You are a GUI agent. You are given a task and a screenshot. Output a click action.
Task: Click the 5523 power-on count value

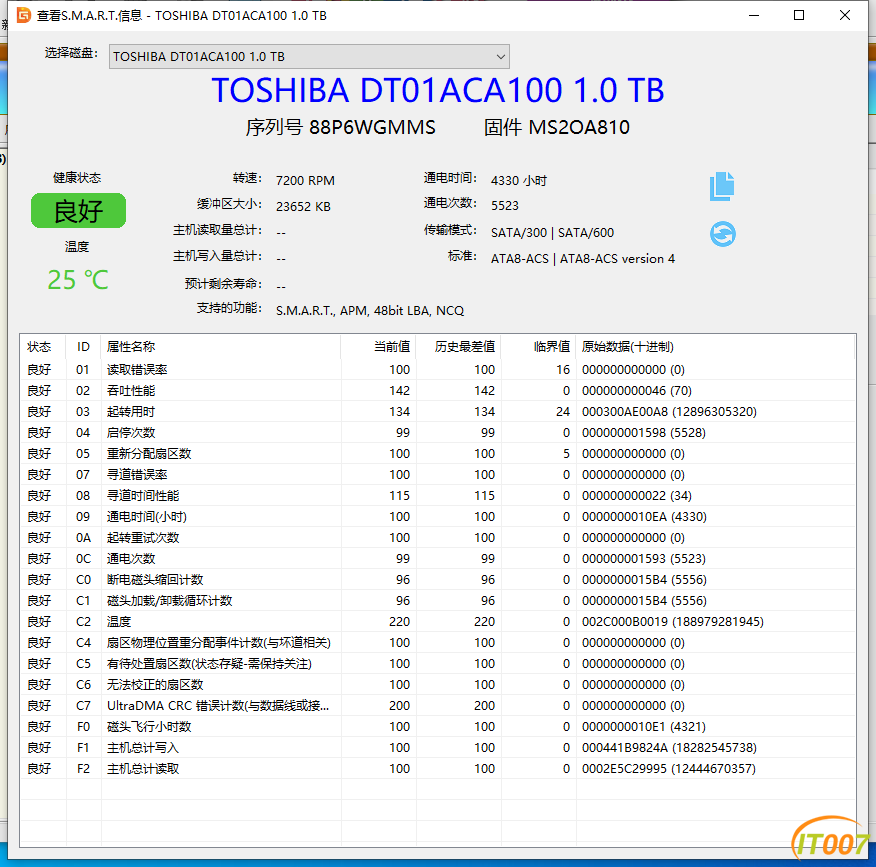[x=504, y=206]
